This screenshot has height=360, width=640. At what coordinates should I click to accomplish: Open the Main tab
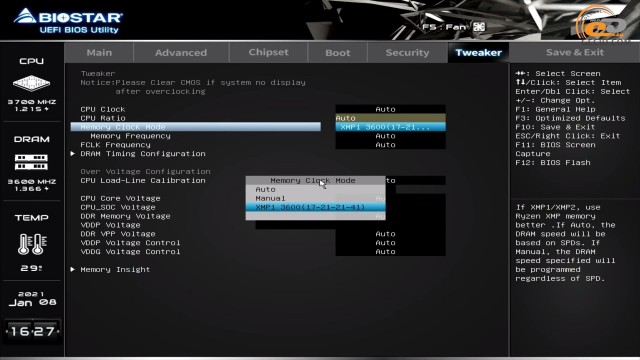click(x=99, y=53)
